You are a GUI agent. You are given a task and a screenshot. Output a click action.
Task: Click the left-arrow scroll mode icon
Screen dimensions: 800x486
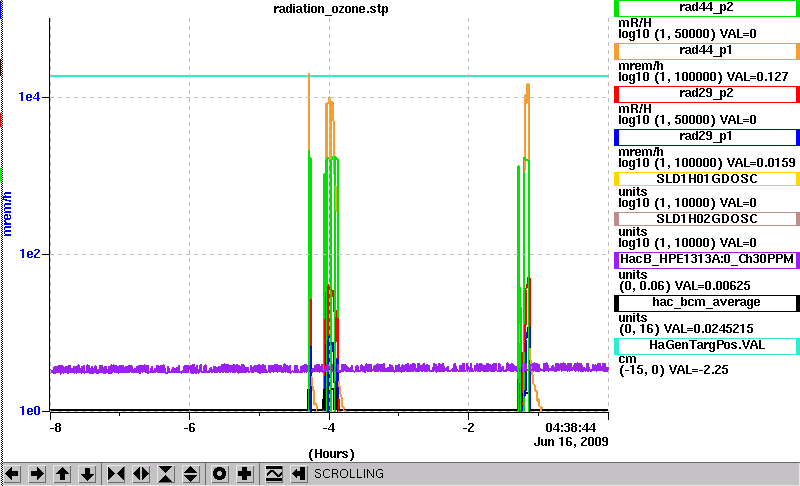coord(299,474)
